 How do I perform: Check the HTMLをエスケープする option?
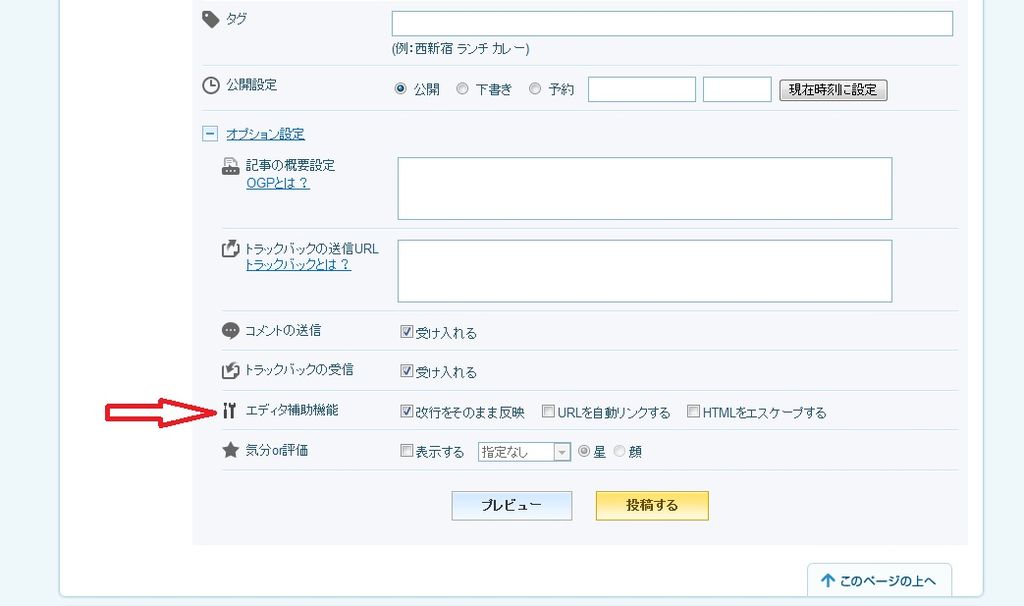coord(693,411)
